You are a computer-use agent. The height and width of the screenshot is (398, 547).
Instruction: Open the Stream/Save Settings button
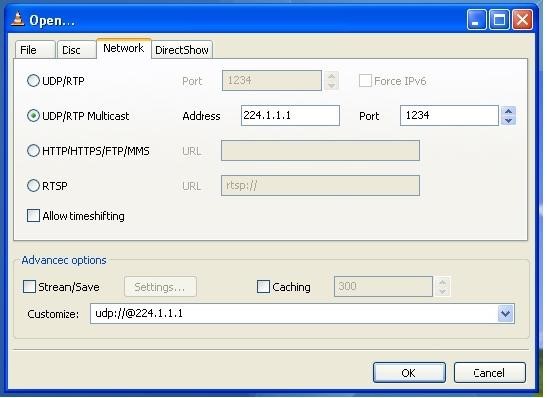160,287
